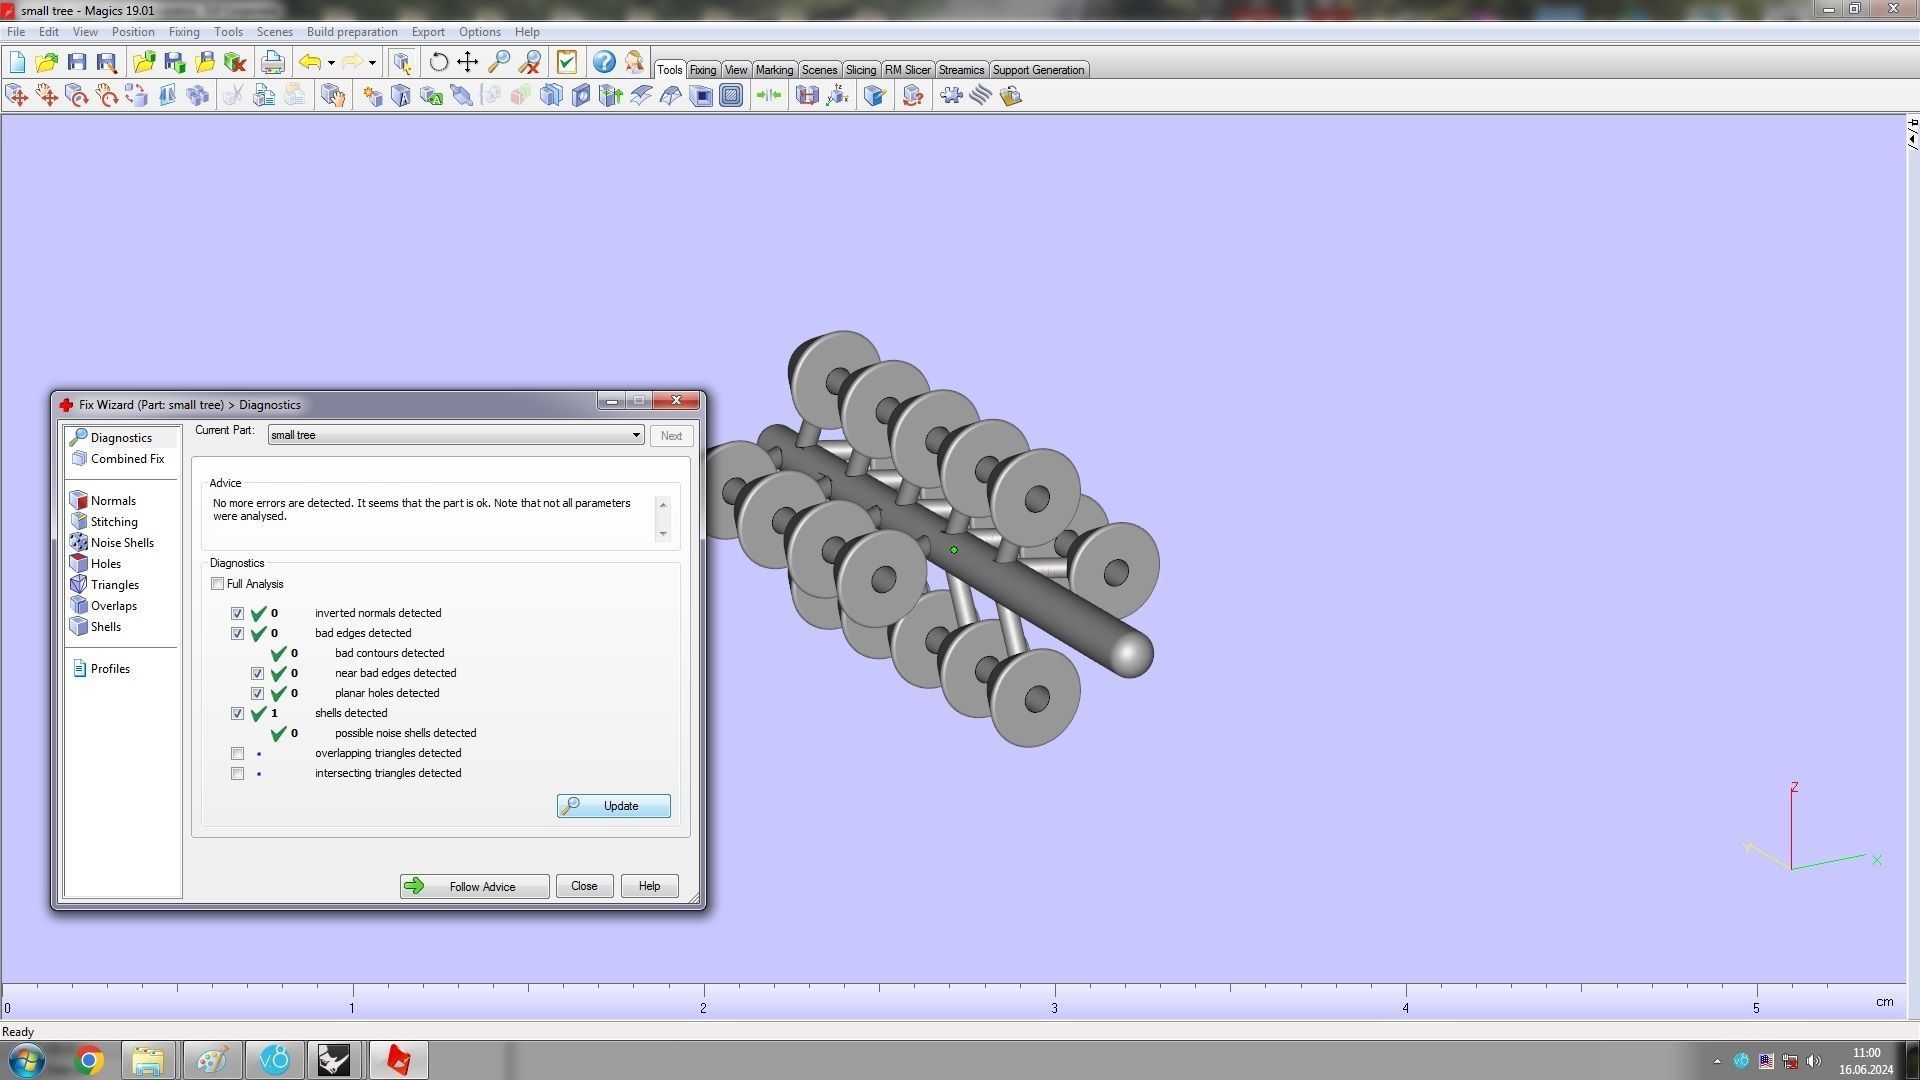Select the Pan view crosshair tool

[x=468, y=62]
